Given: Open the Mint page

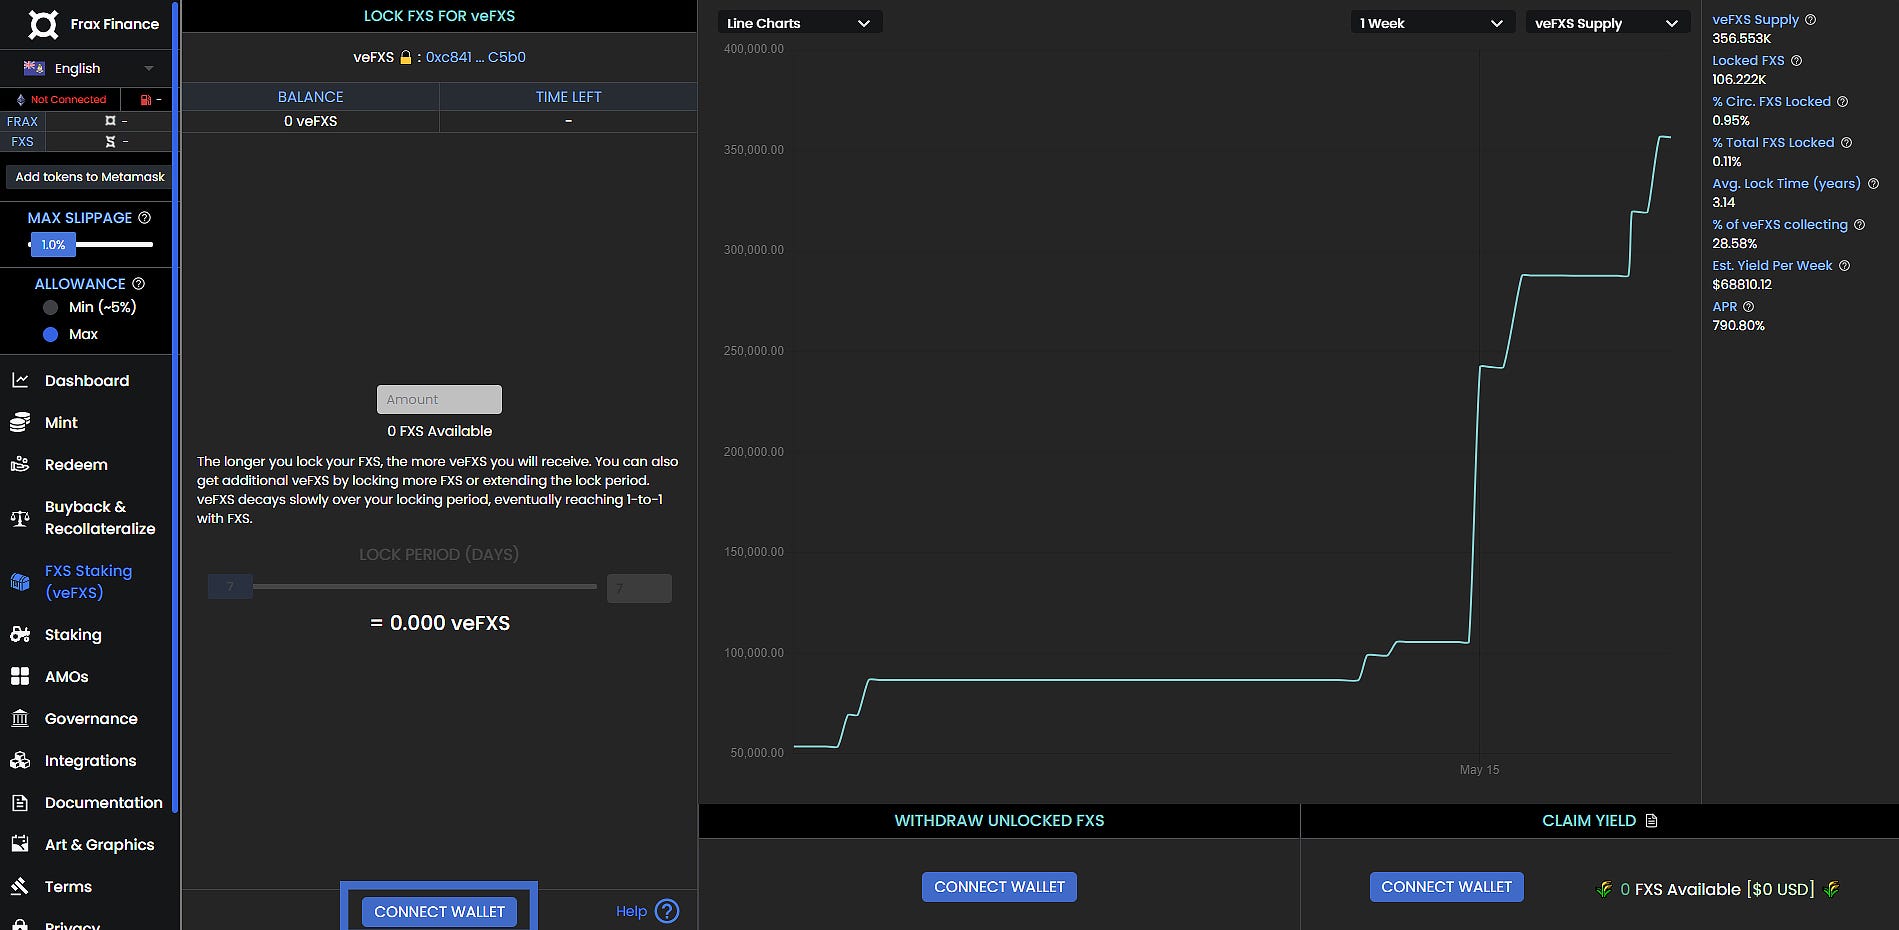Looking at the screenshot, I should pos(61,423).
